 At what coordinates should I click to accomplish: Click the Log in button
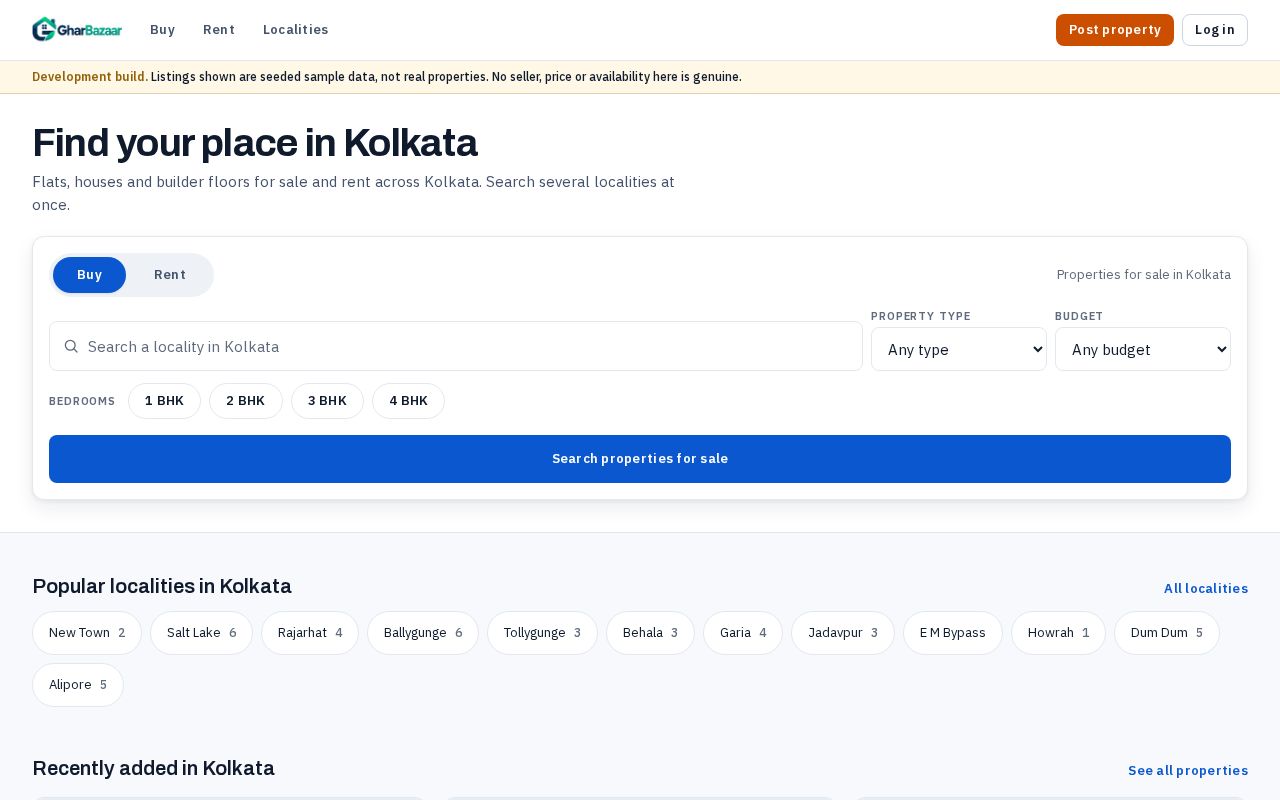[1215, 30]
